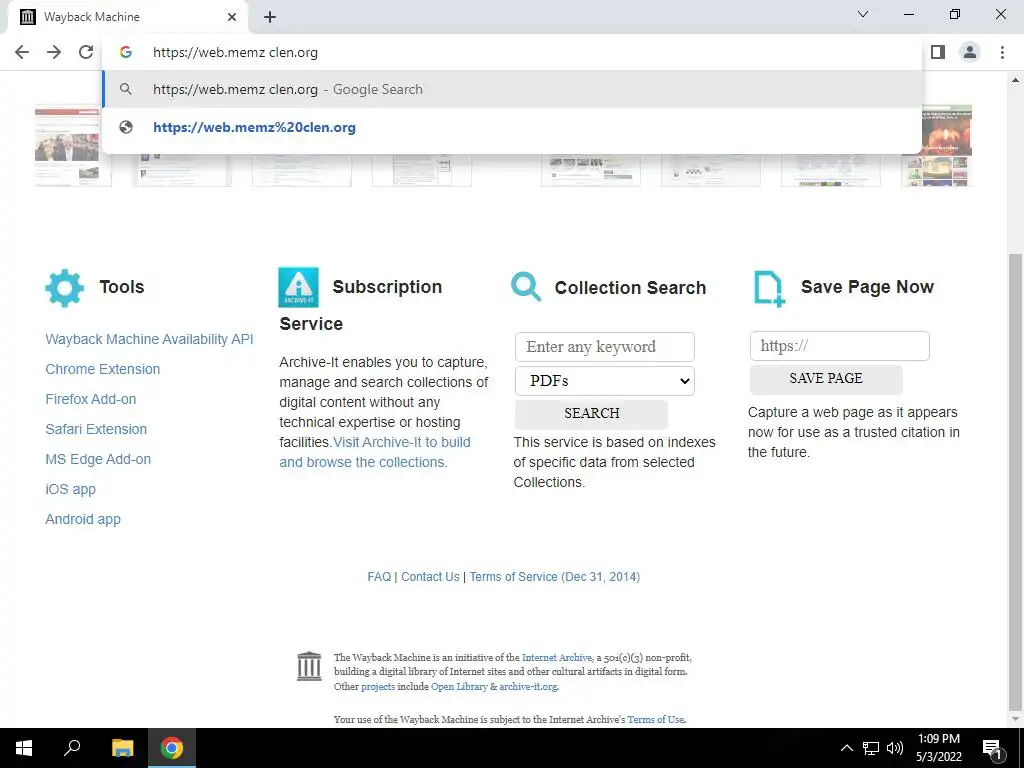Open Terms of Service (Dec 31, 2014)
1024x768 pixels.
(554, 577)
